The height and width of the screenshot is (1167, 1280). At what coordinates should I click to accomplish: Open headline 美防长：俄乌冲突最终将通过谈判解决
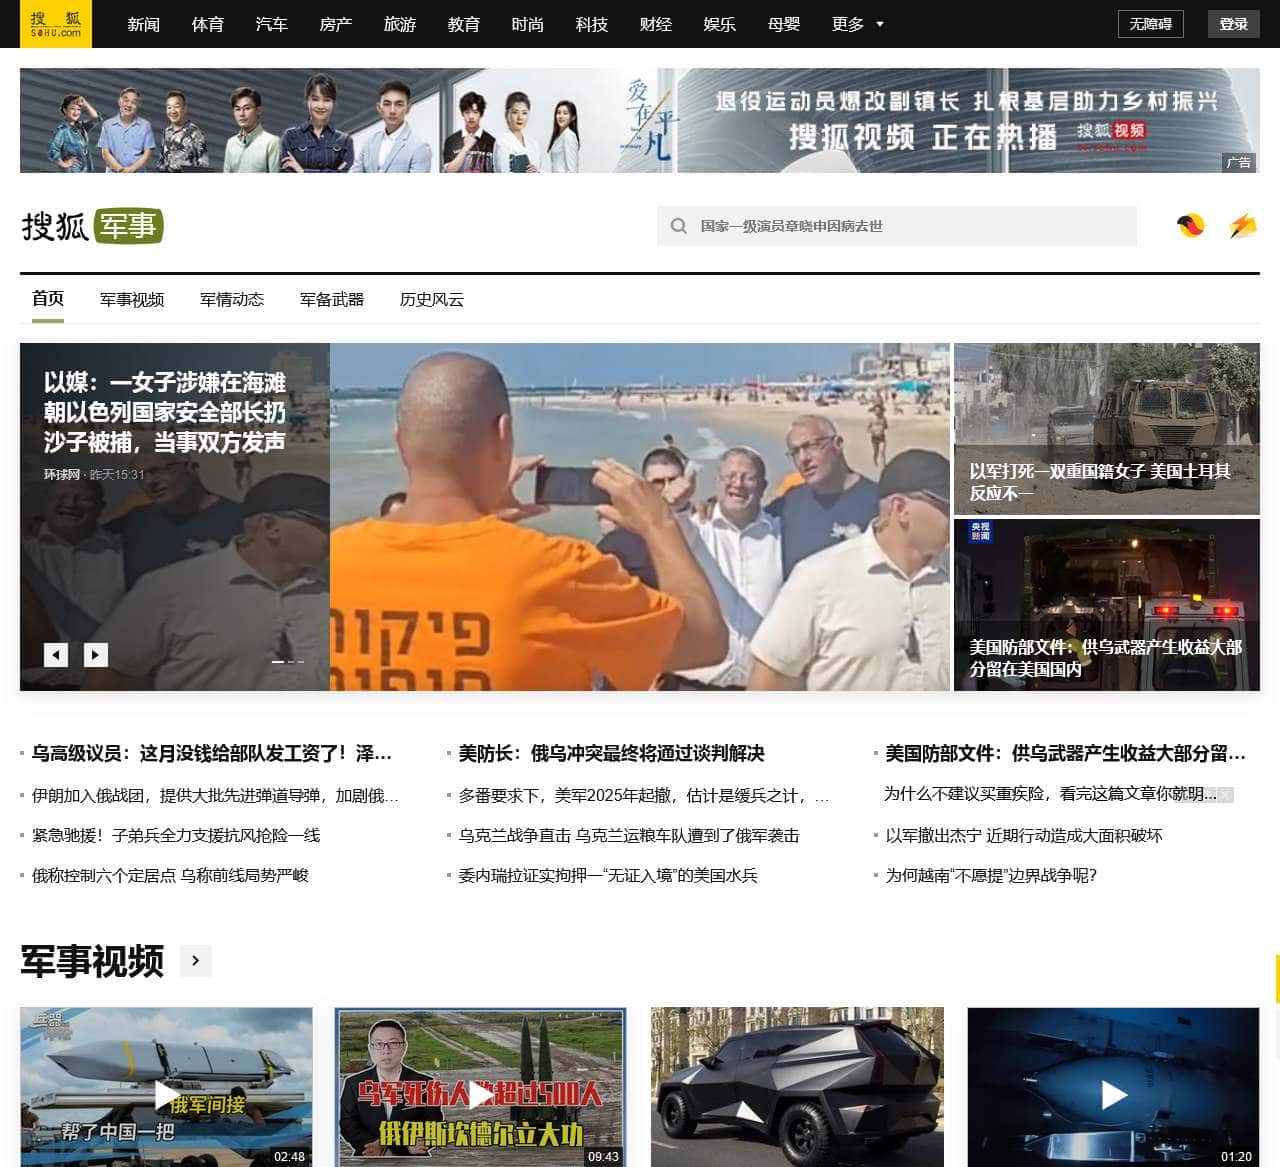pyautogui.click(x=612, y=753)
